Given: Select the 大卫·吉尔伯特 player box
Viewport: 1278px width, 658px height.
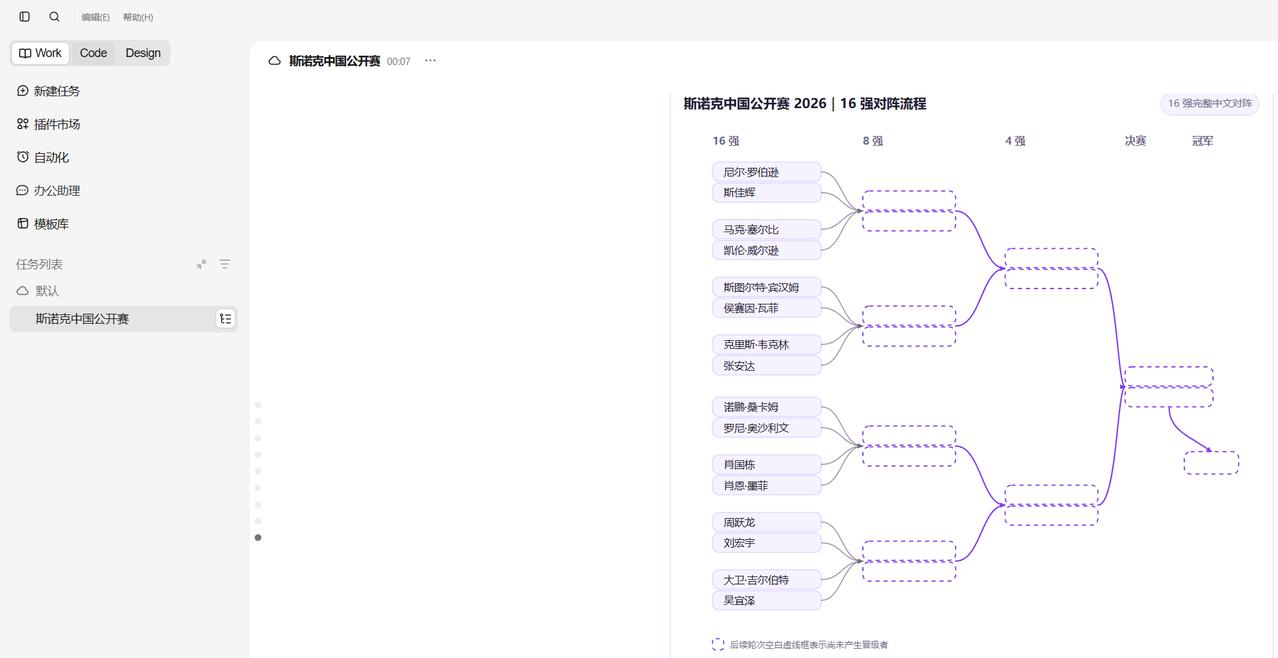Looking at the screenshot, I should click(x=766, y=580).
